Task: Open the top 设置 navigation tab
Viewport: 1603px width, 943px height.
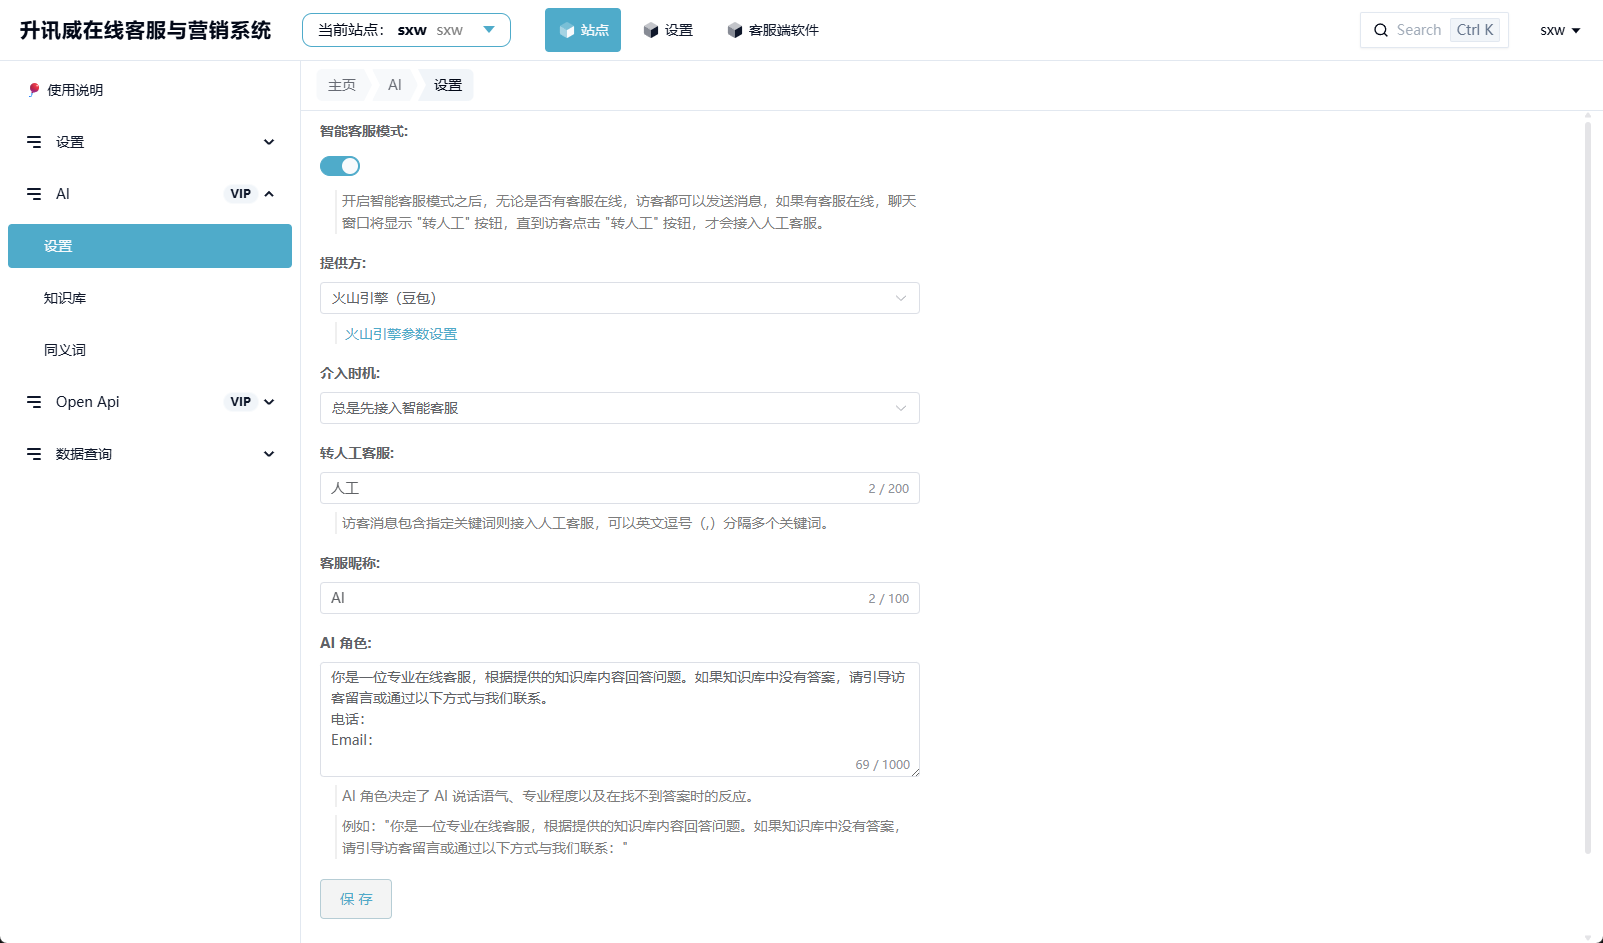Action: [668, 30]
